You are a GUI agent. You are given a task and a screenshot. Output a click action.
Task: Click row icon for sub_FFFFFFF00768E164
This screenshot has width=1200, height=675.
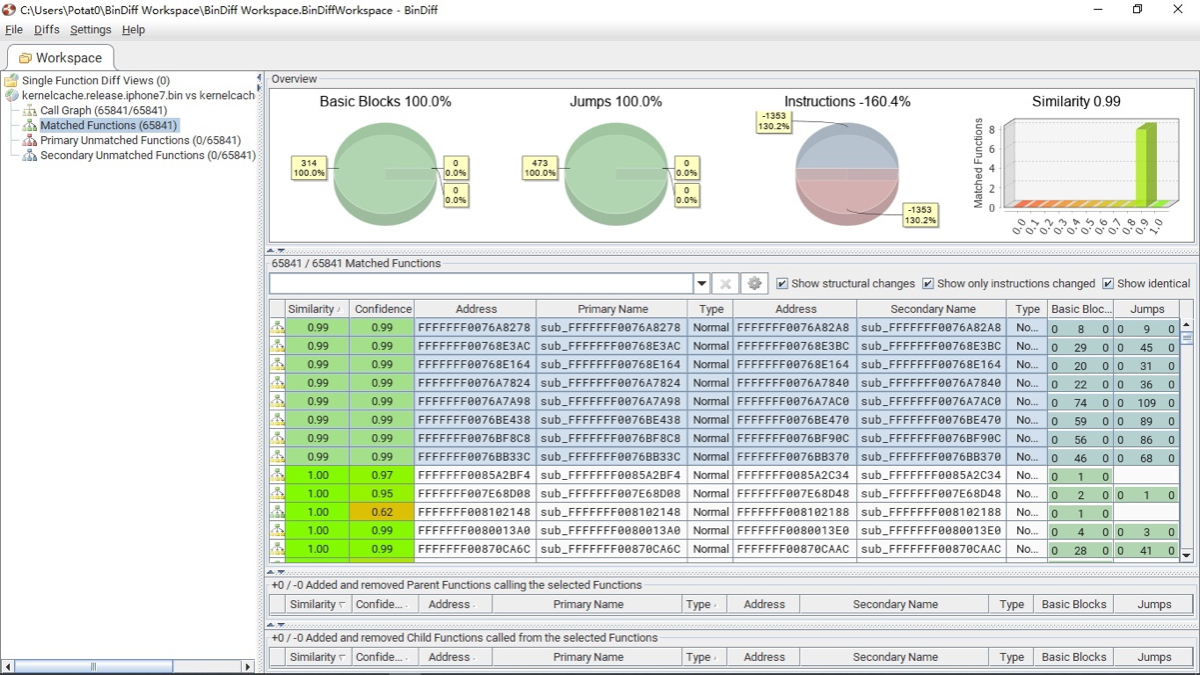coord(277,364)
